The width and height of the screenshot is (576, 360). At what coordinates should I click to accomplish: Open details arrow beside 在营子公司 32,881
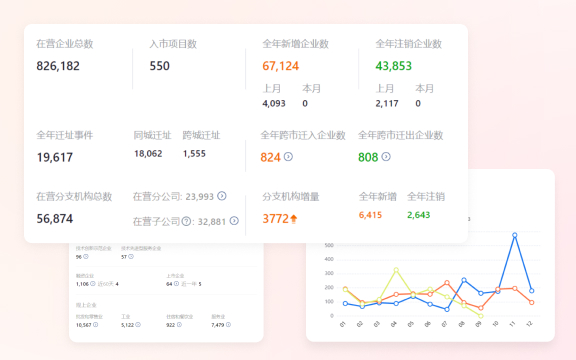[x=234, y=221]
